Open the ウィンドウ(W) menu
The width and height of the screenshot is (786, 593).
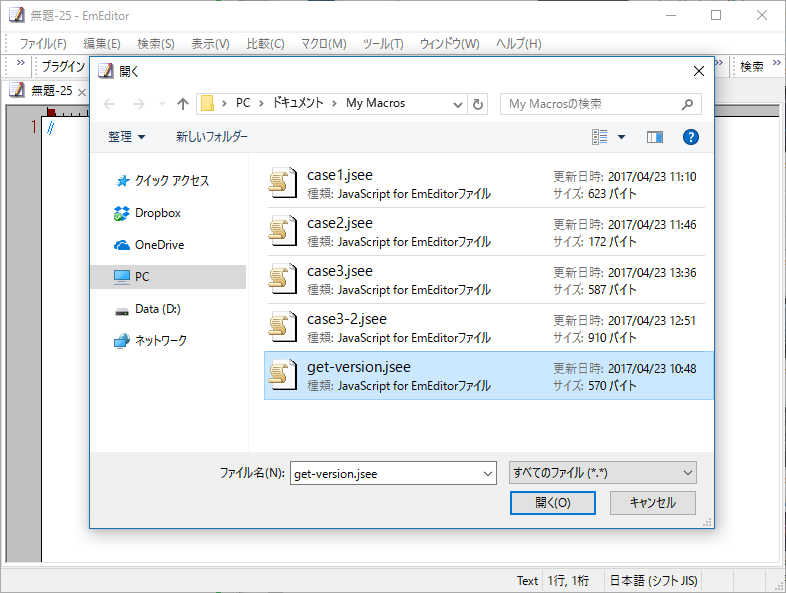pos(450,44)
